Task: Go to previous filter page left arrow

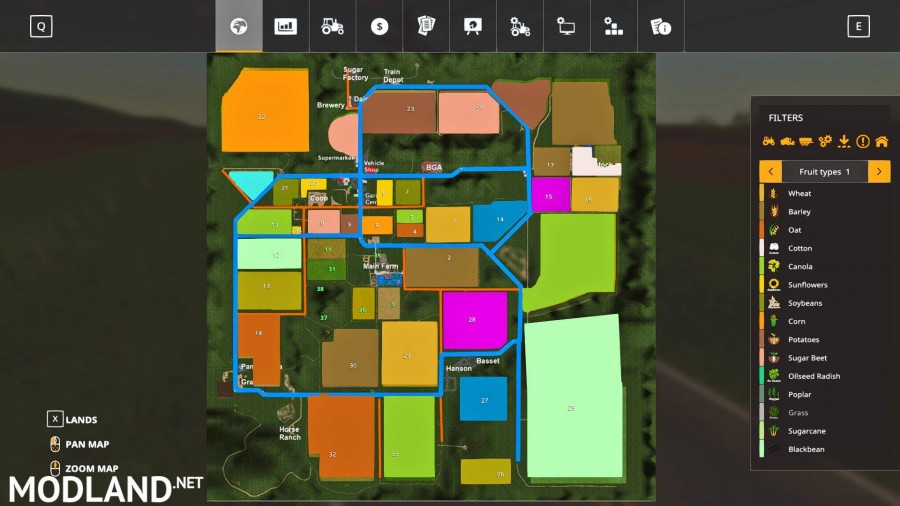Action: [x=770, y=172]
